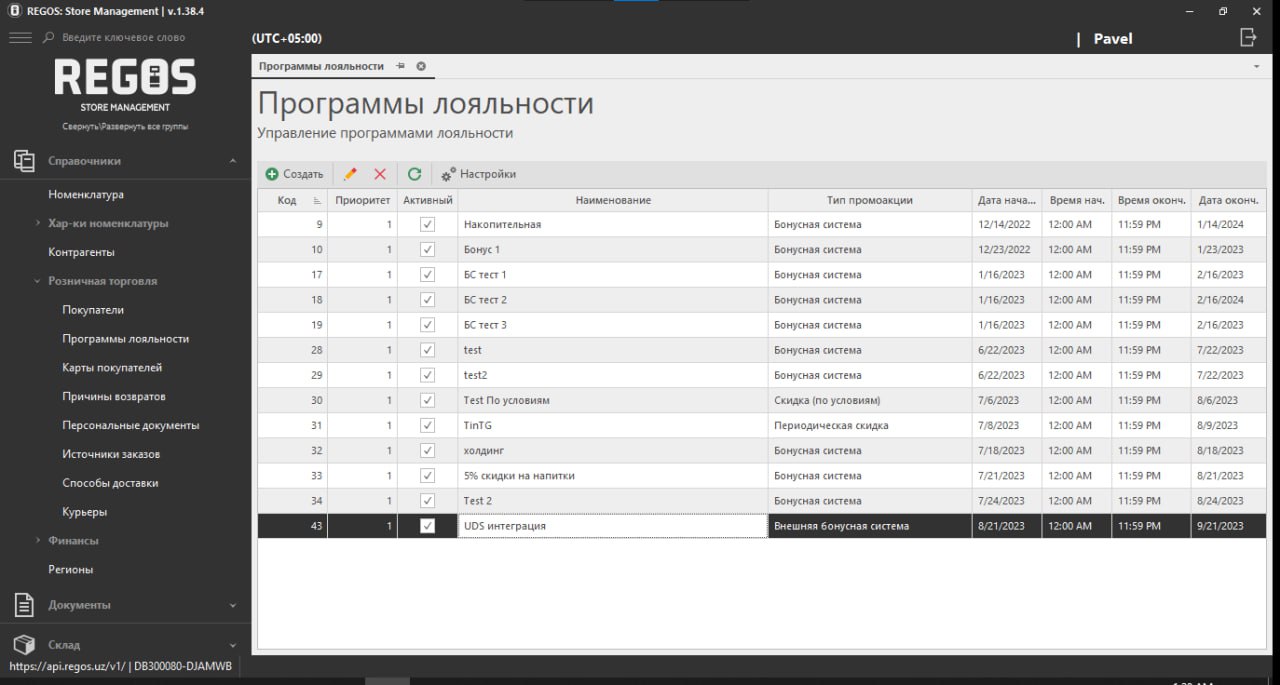This screenshot has height=685, width=1280.
Task: Click the Settings gears icon
Action: click(x=448, y=174)
